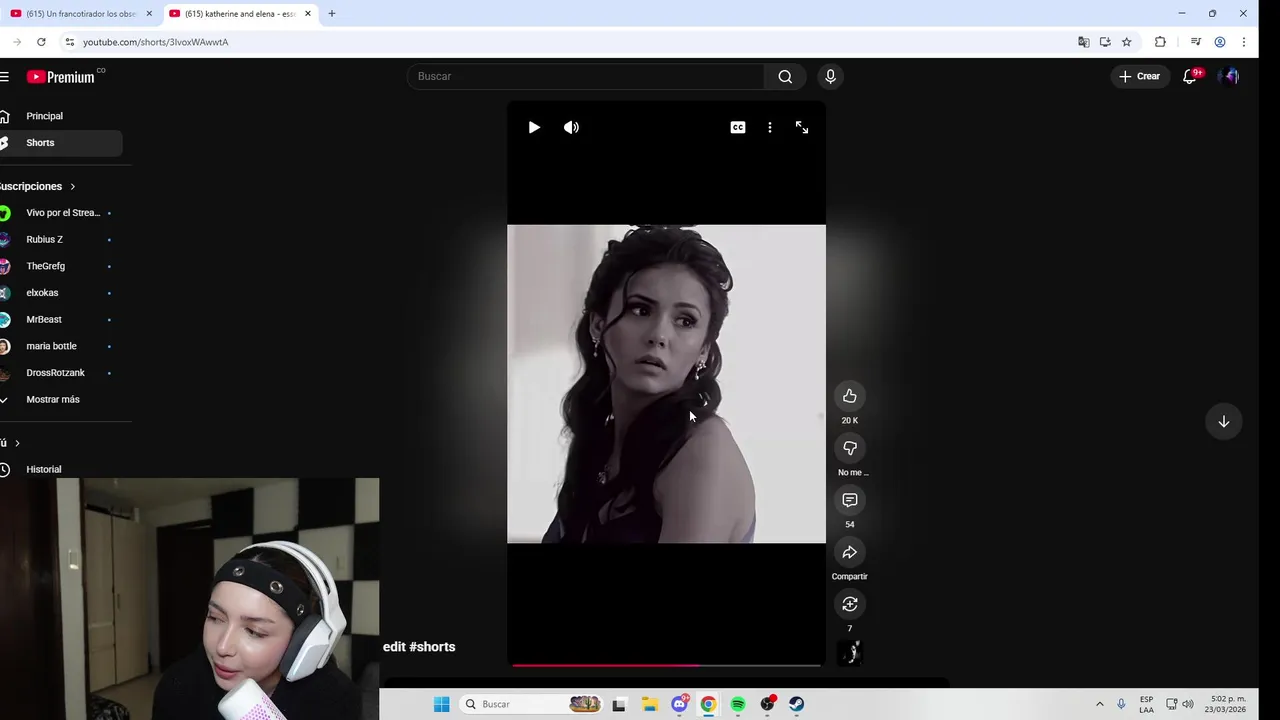Play the paused Shorts video
Viewport: 1280px width, 720px height.
[534, 127]
